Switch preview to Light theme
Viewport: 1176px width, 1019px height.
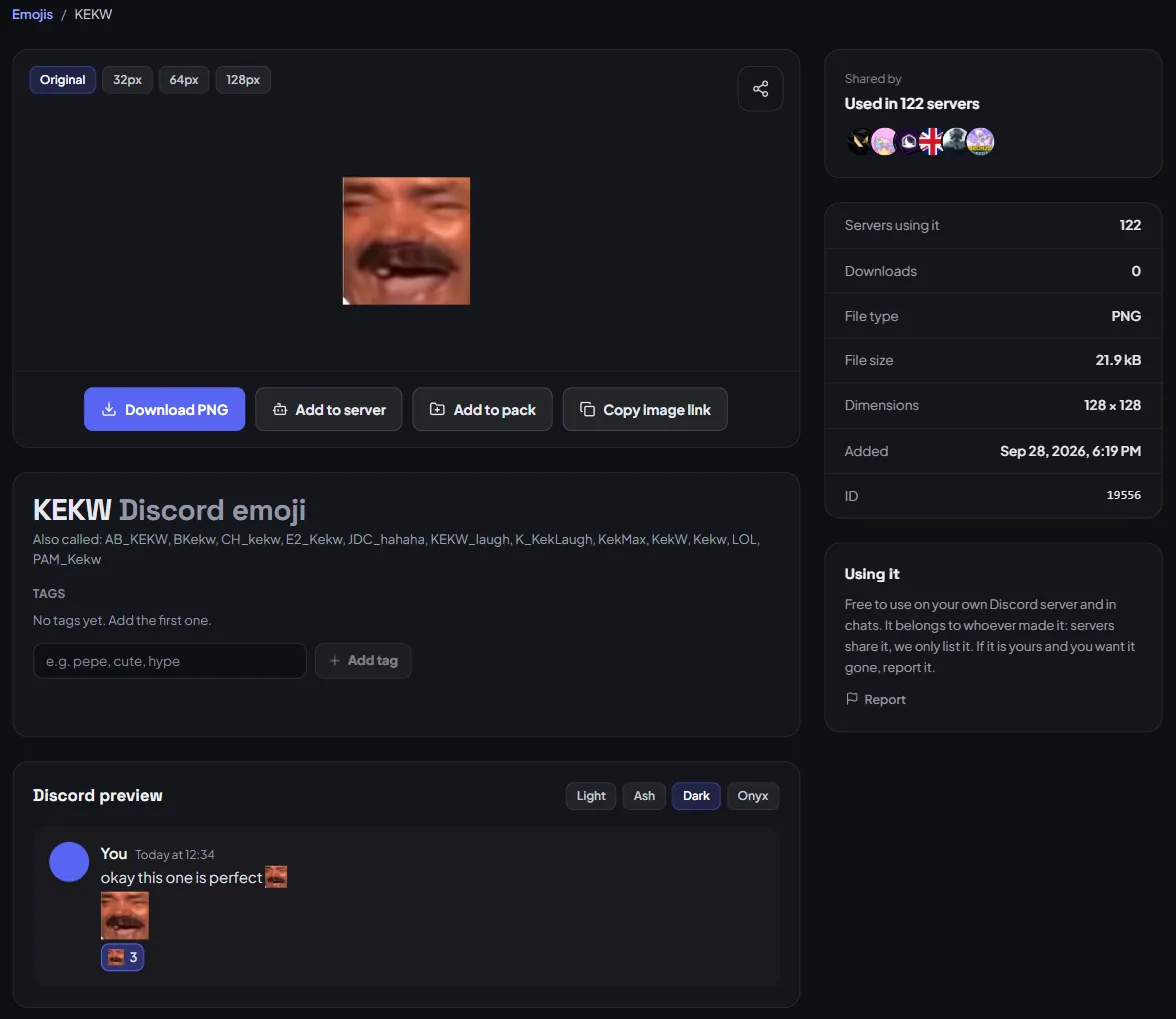(x=591, y=796)
